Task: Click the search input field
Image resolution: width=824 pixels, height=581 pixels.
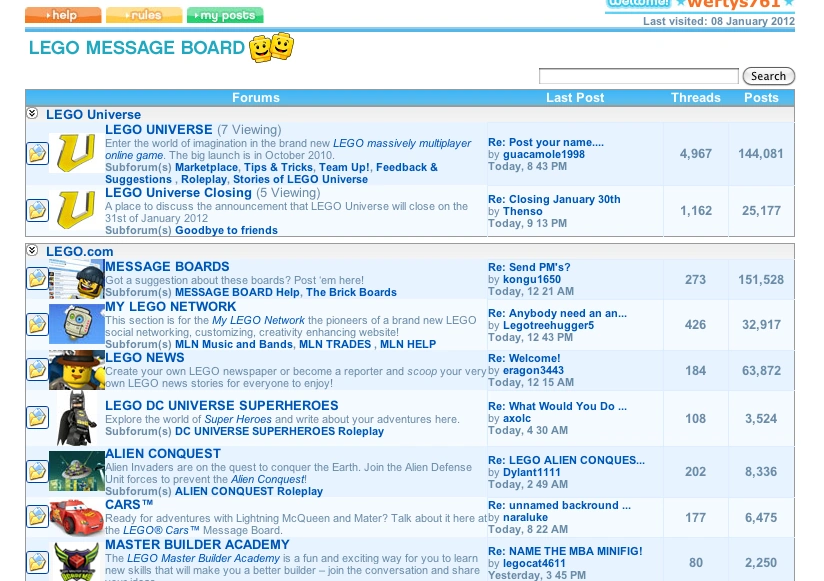Action: pos(638,76)
